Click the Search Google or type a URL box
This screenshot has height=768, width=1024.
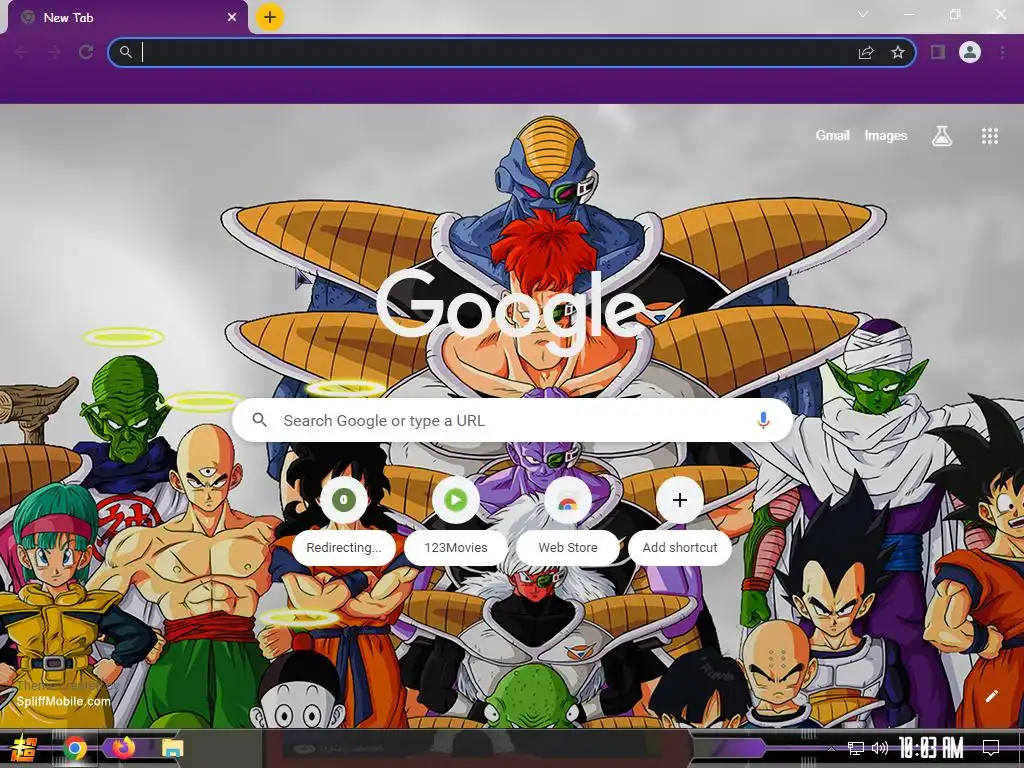513,420
